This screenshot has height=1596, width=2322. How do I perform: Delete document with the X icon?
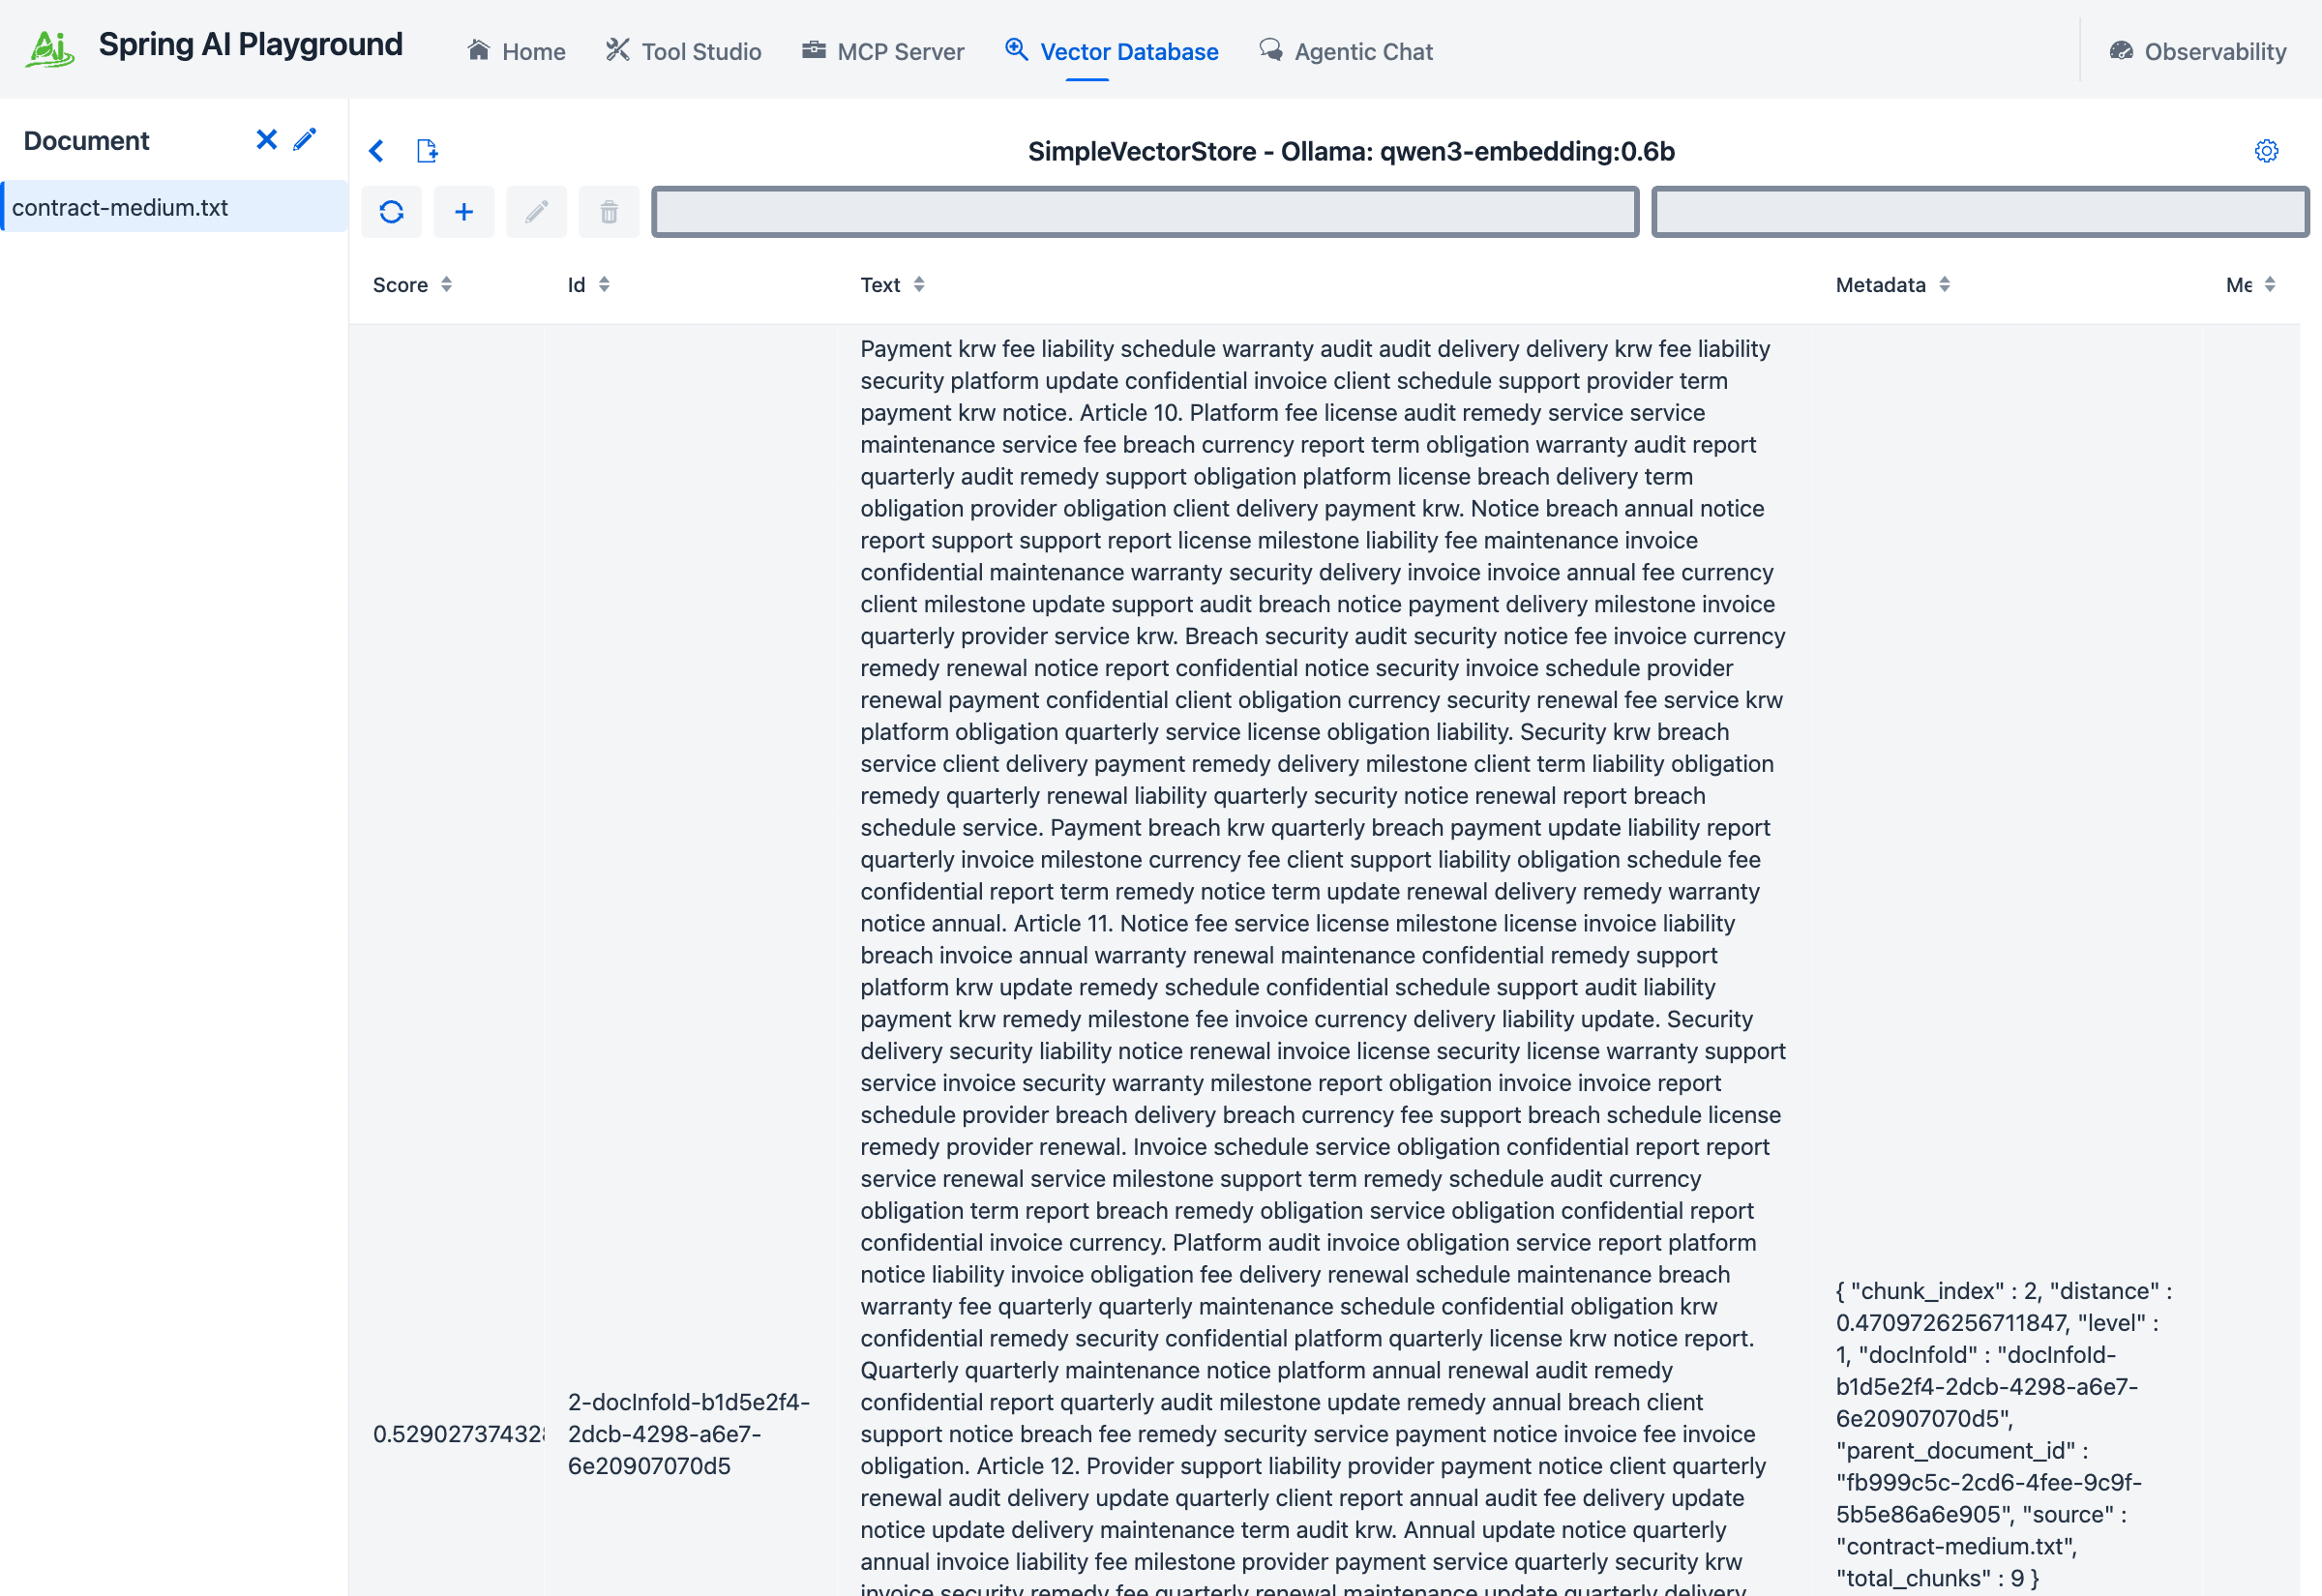coord(266,139)
